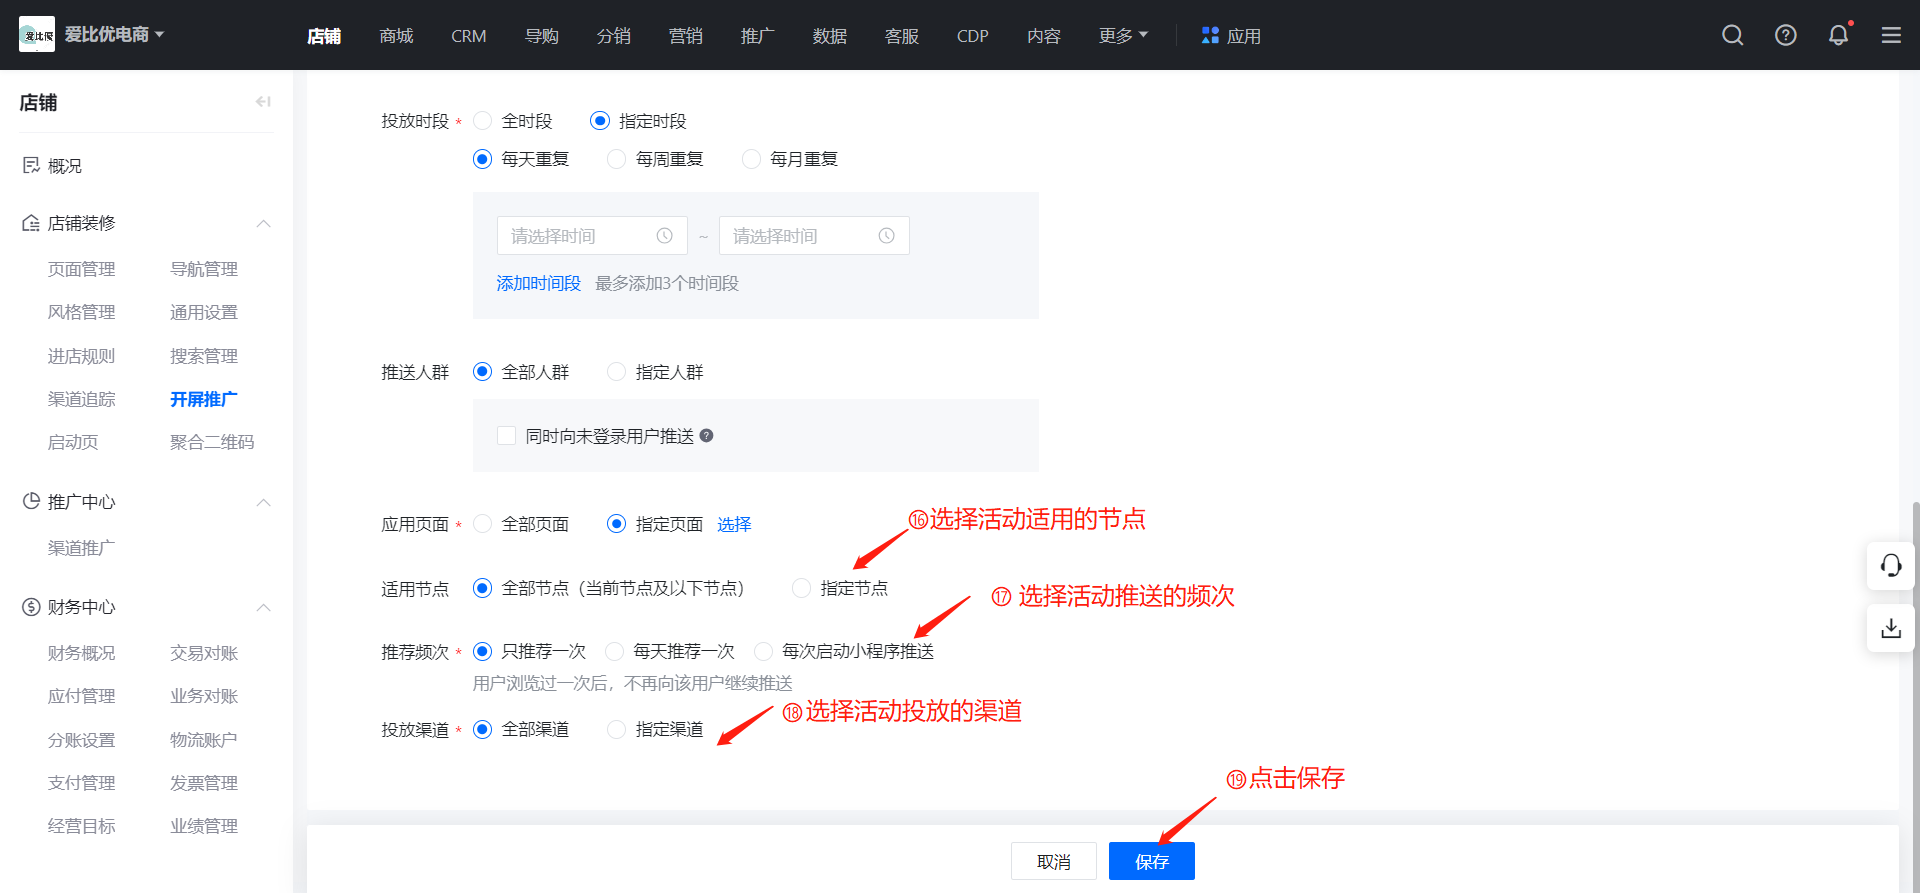Select 只推荐一次 radio button

(x=483, y=651)
